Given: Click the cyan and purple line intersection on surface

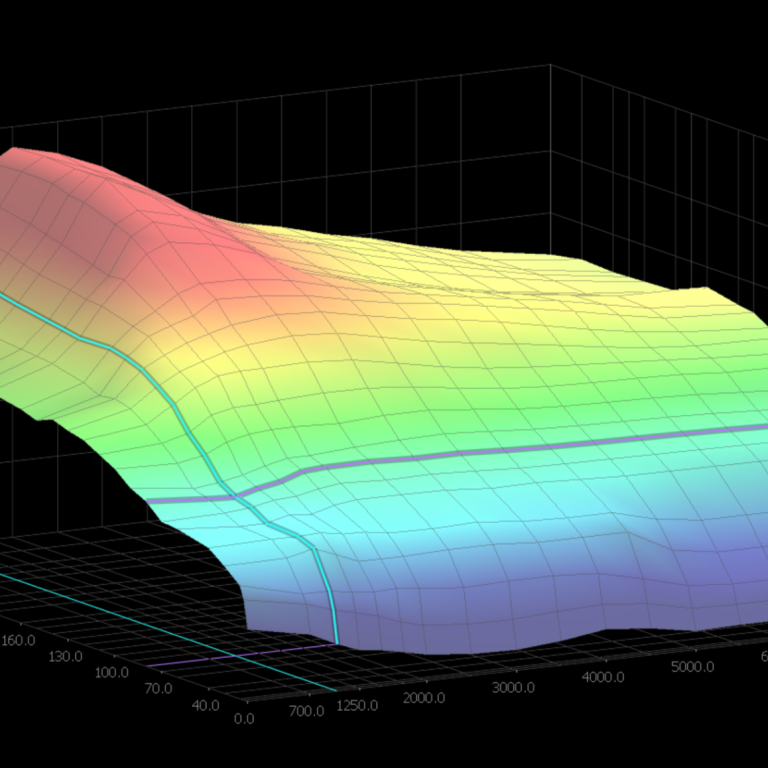Looking at the screenshot, I should (236, 495).
